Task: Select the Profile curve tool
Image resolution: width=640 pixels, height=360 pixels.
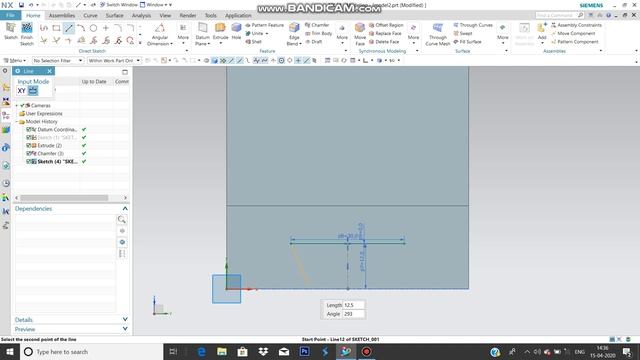Action: click(44, 28)
